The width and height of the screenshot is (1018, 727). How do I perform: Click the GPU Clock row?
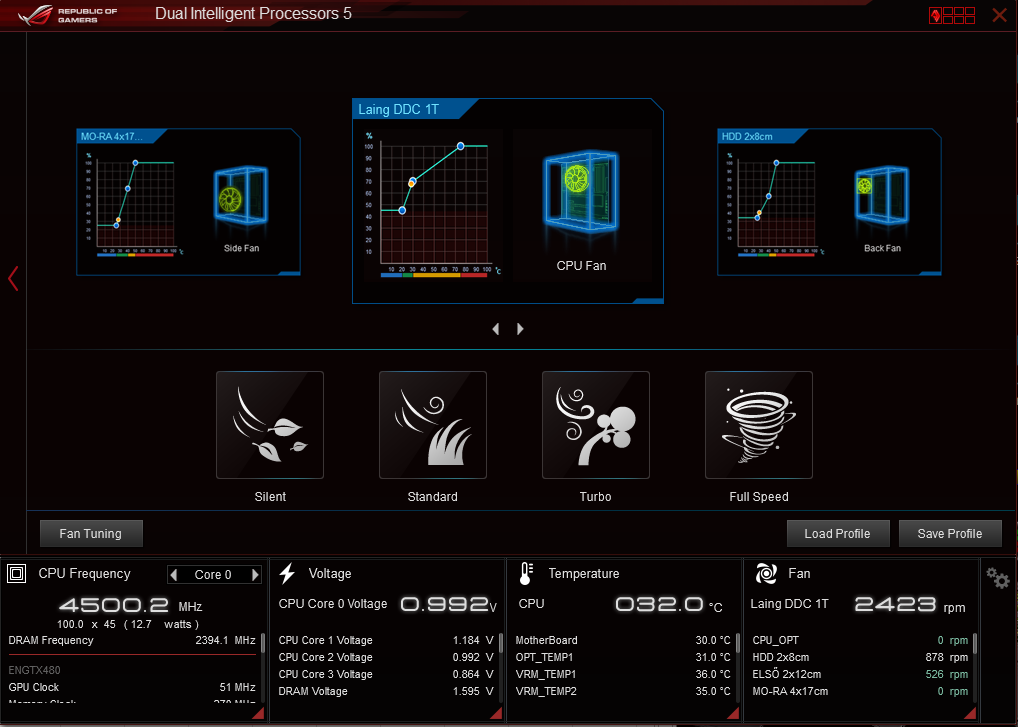(132, 687)
